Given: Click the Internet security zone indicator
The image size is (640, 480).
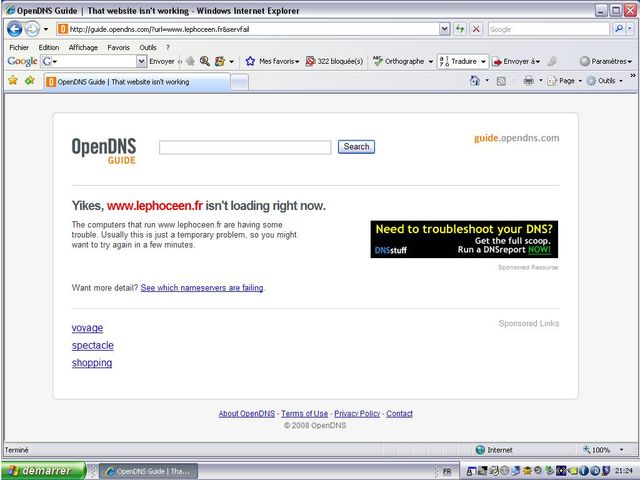Looking at the screenshot, I should coord(494,450).
